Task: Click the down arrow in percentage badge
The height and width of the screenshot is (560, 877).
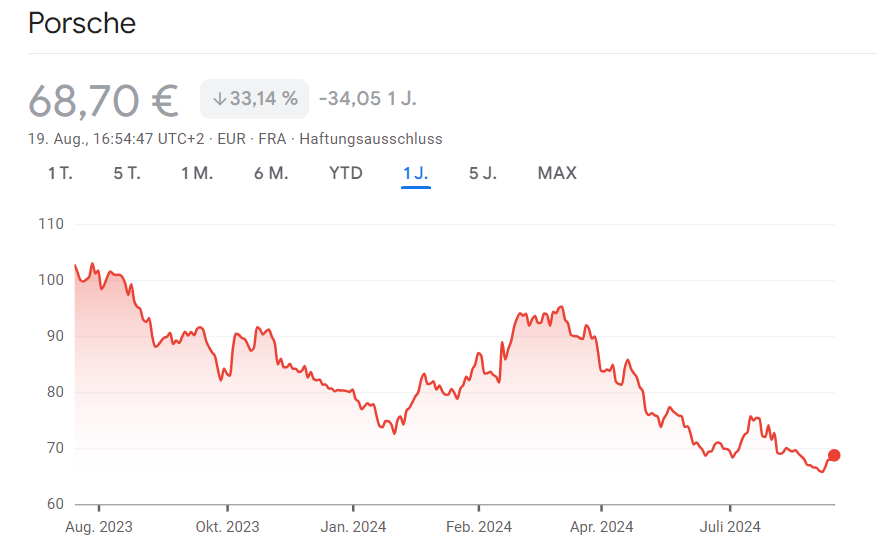Action: pyautogui.click(x=219, y=100)
